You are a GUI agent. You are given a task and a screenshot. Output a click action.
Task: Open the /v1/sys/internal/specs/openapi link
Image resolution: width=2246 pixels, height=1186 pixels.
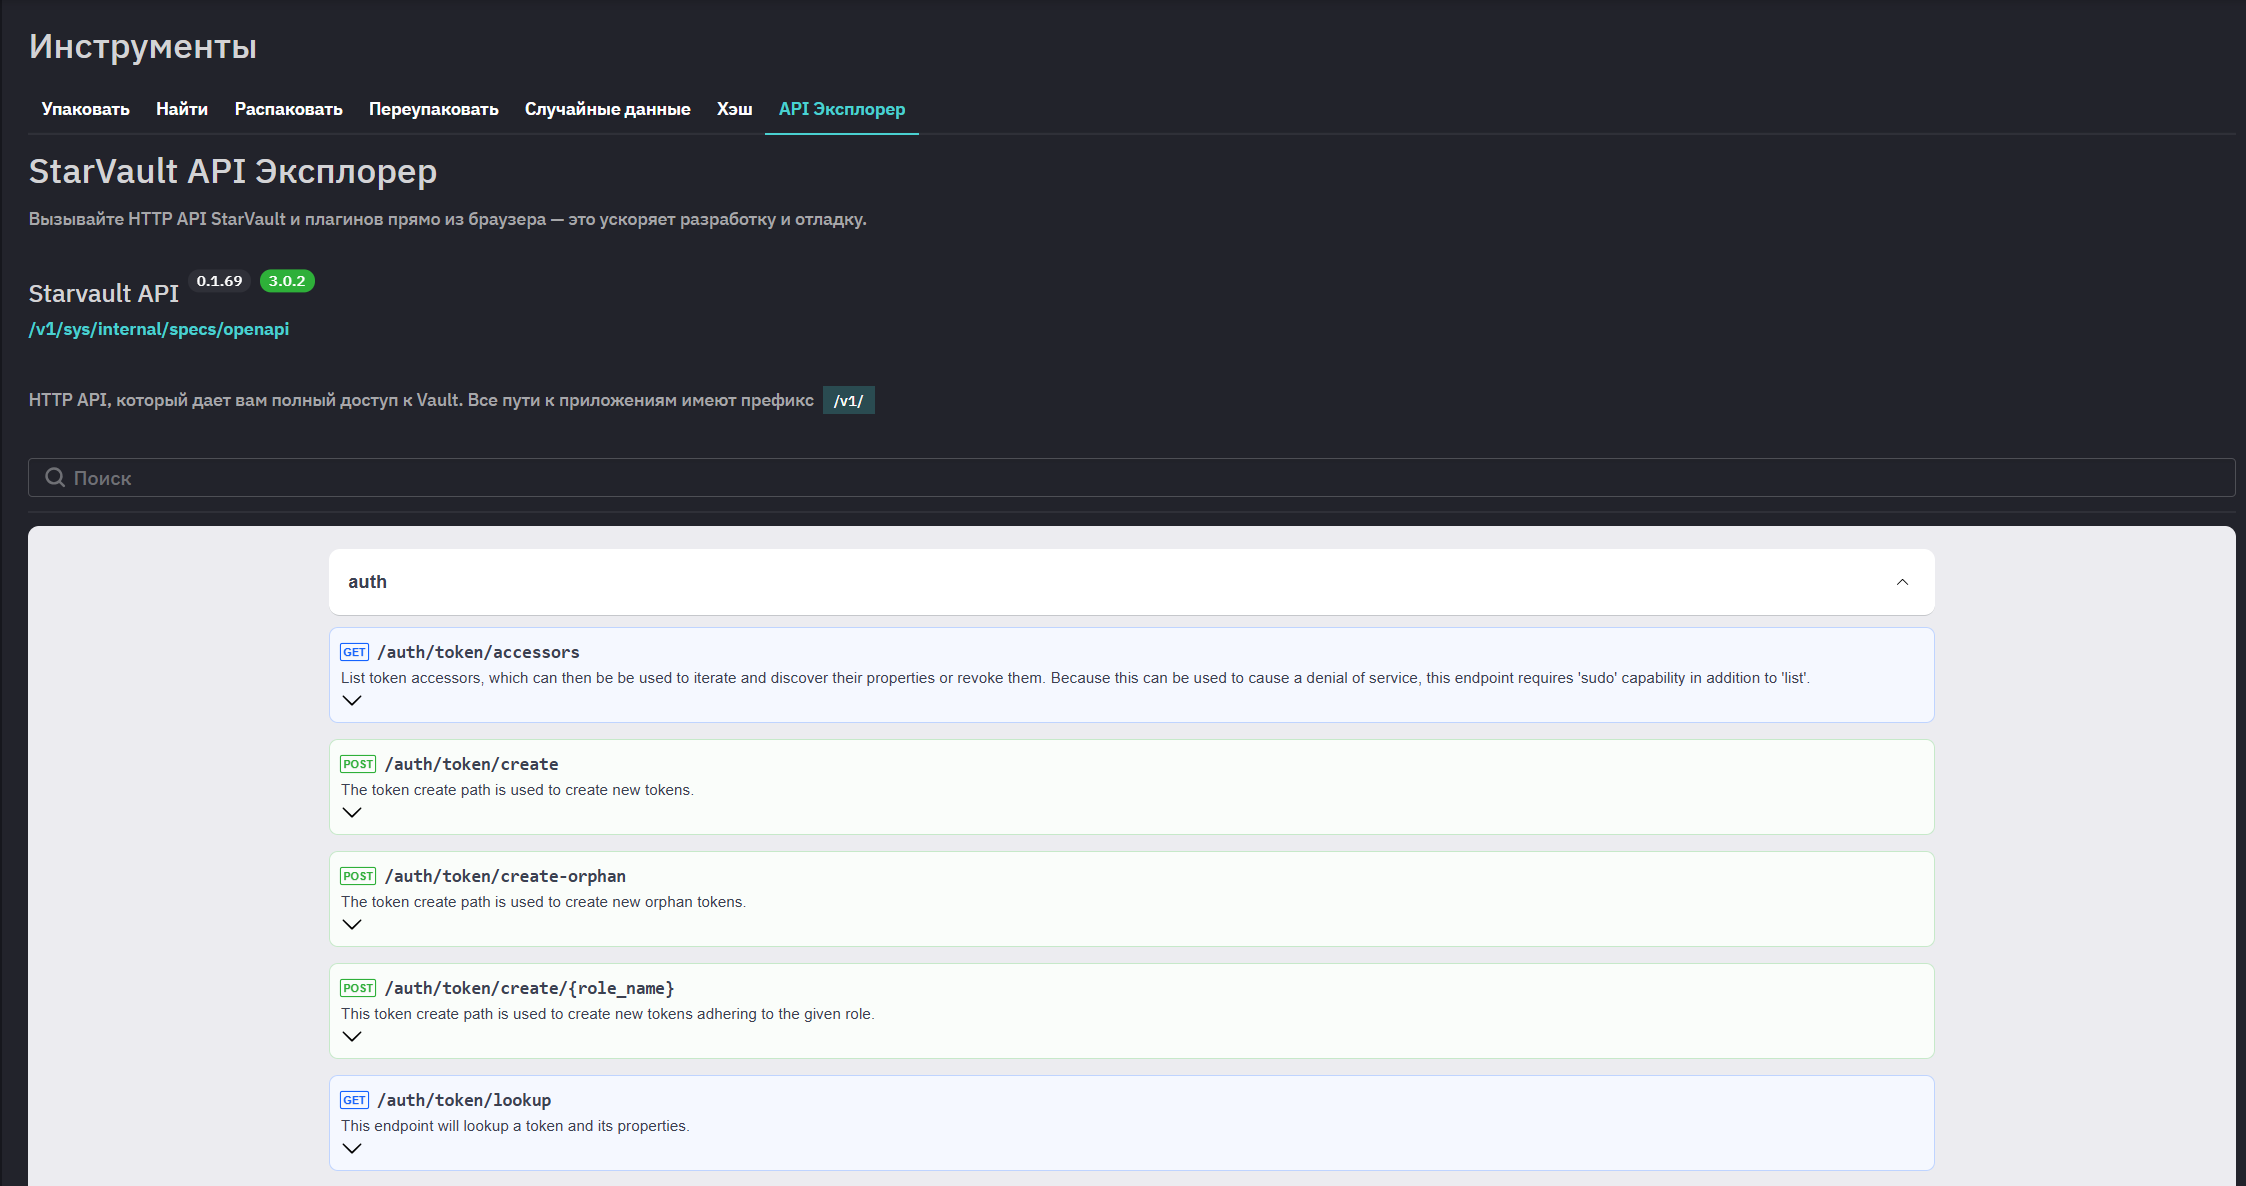(x=159, y=329)
